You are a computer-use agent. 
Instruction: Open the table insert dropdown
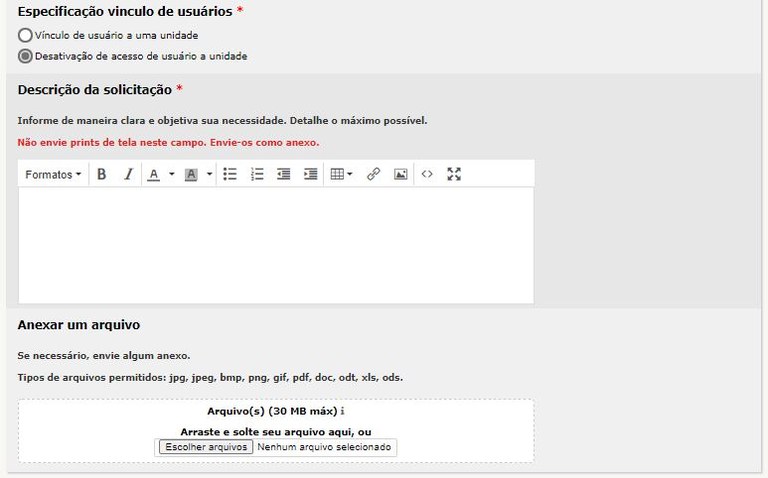click(341, 174)
